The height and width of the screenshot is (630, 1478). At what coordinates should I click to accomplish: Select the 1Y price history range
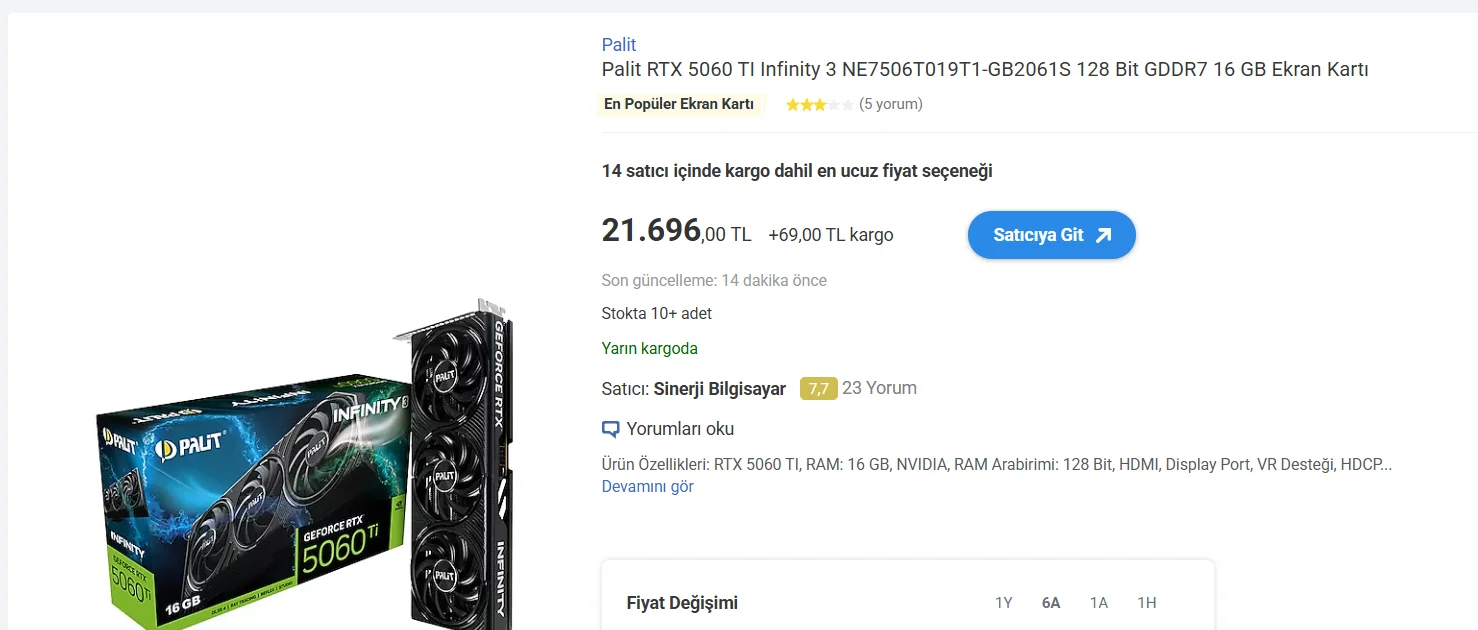pos(1004,603)
